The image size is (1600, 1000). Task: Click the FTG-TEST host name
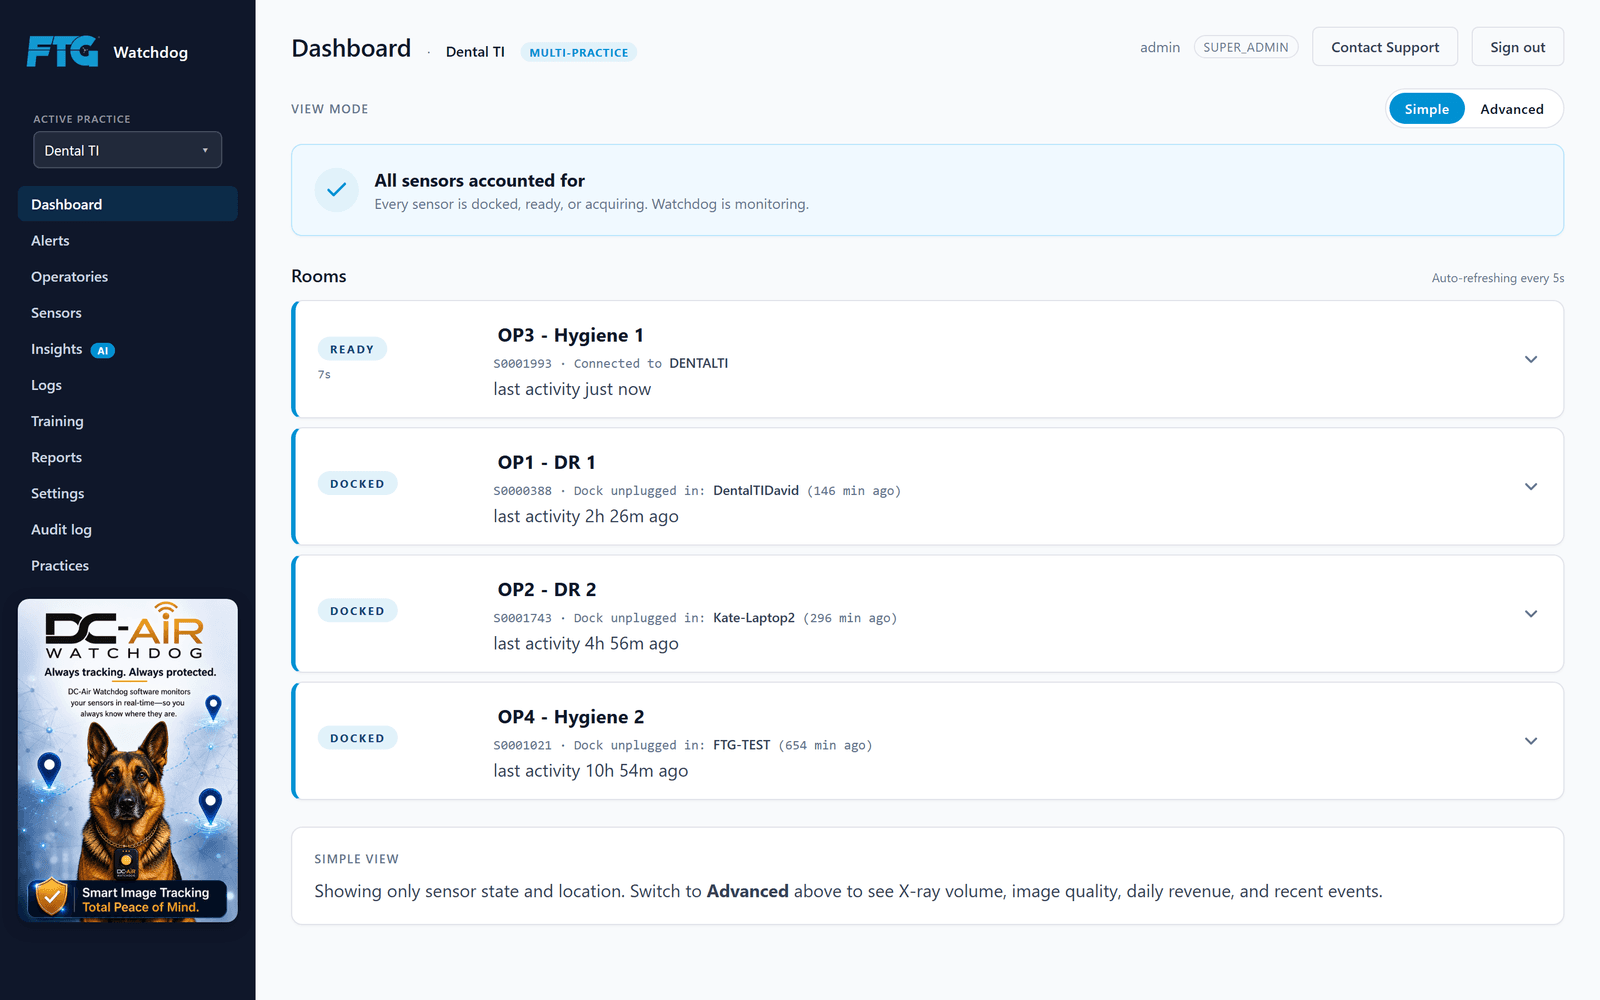(741, 745)
